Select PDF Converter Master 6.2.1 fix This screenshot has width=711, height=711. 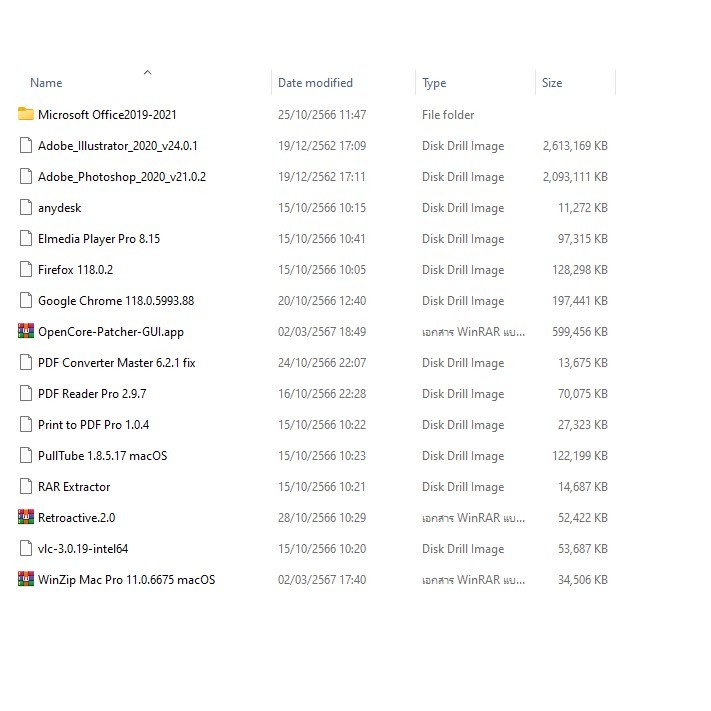(x=116, y=363)
